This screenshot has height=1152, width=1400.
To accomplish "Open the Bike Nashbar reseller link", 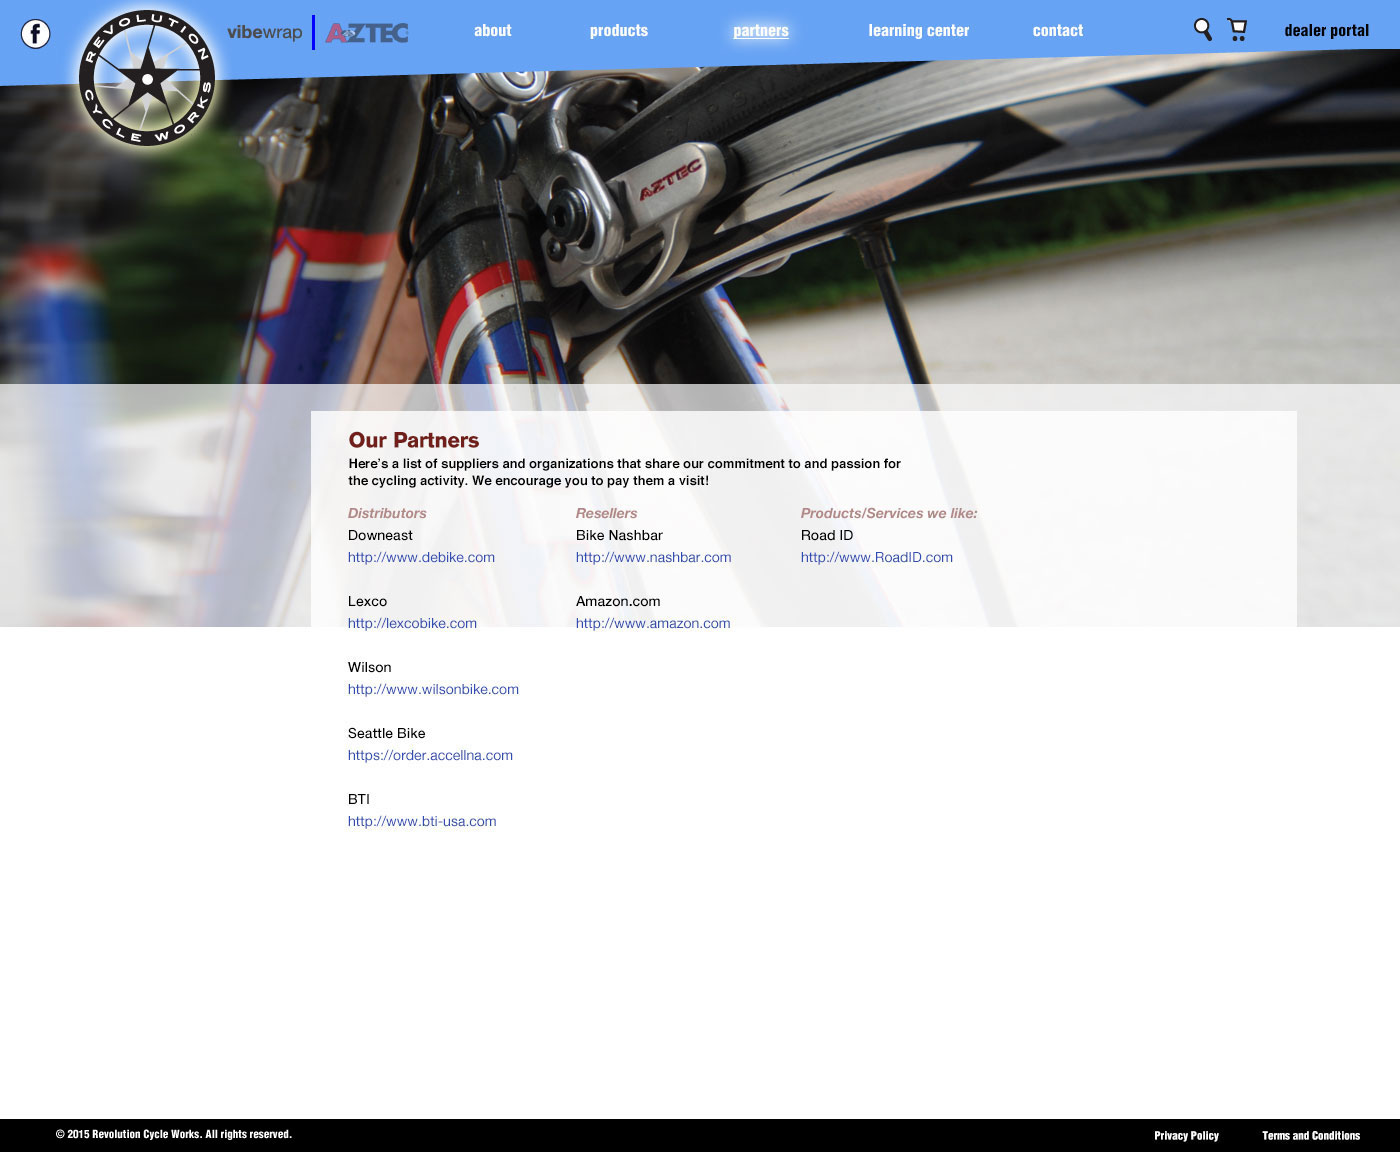I will click(x=653, y=557).
